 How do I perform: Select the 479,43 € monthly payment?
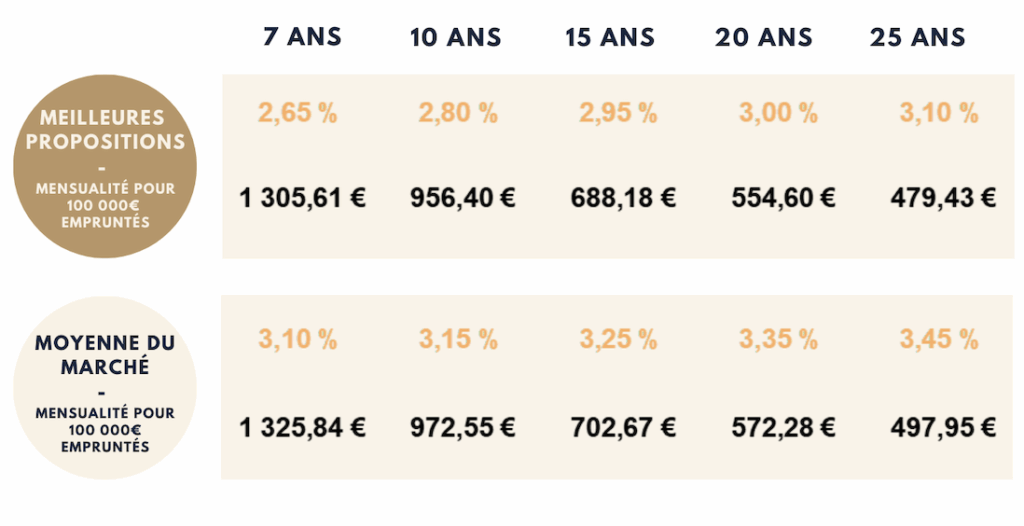(x=943, y=197)
